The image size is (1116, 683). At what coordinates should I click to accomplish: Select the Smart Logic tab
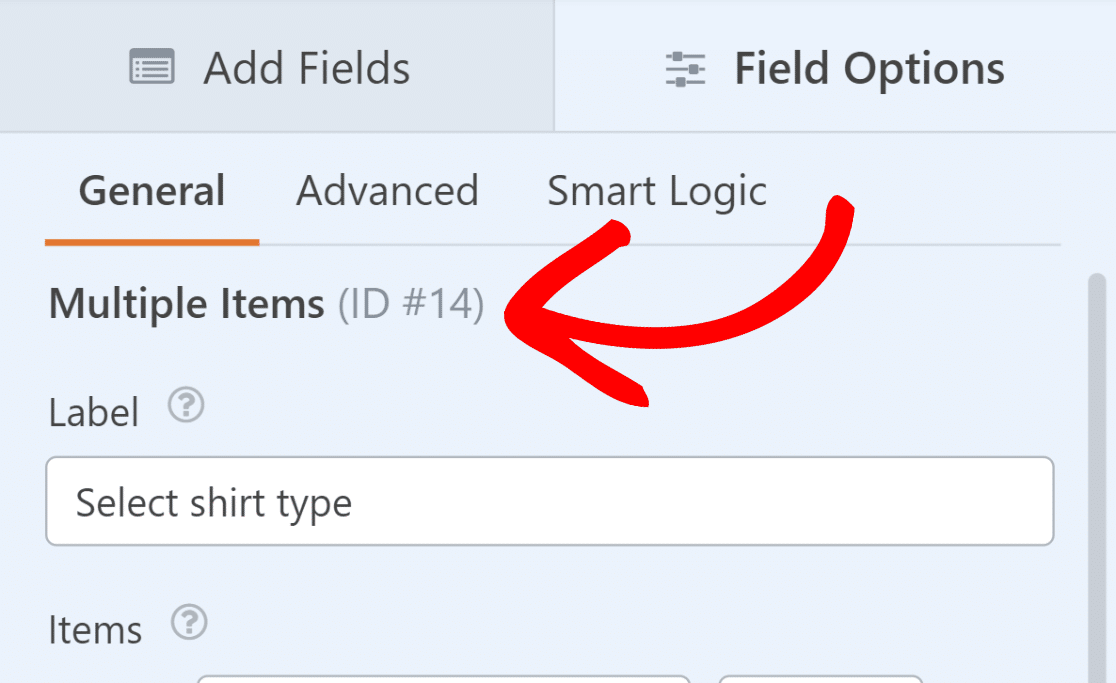pos(657,191)
